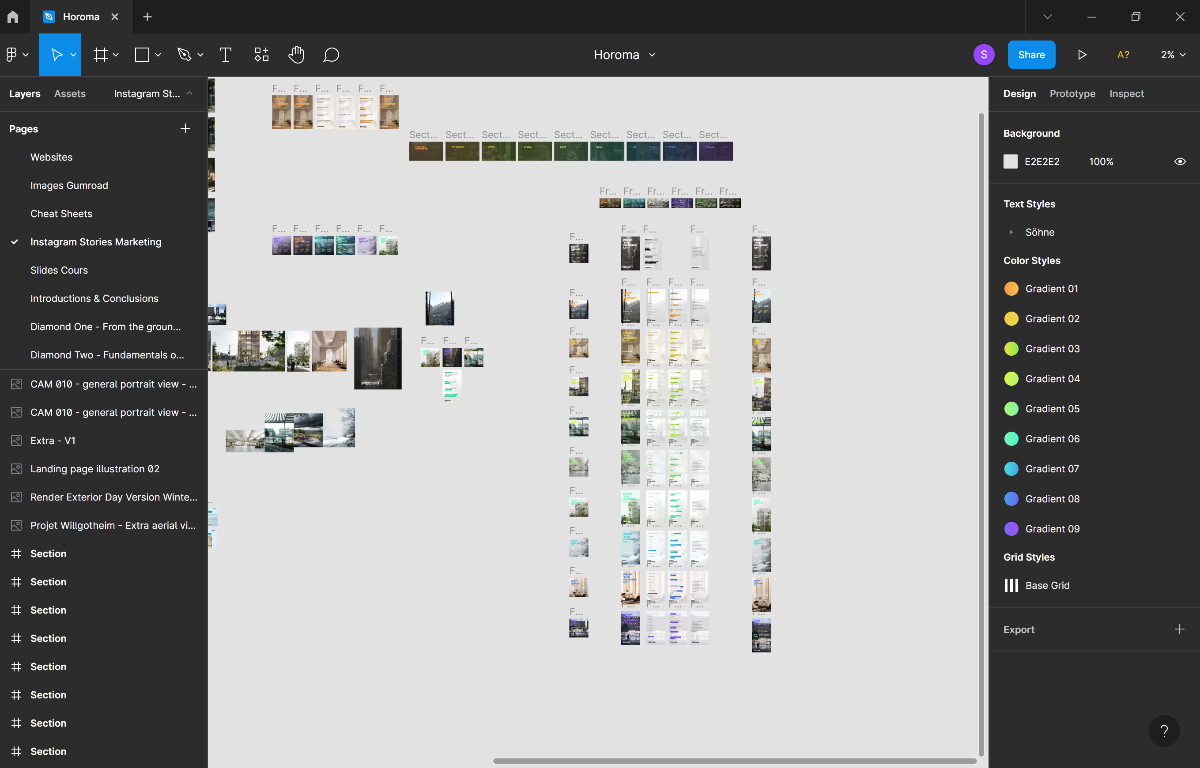Select the Comment tool

pyautogui.click(x=331, y=55)
